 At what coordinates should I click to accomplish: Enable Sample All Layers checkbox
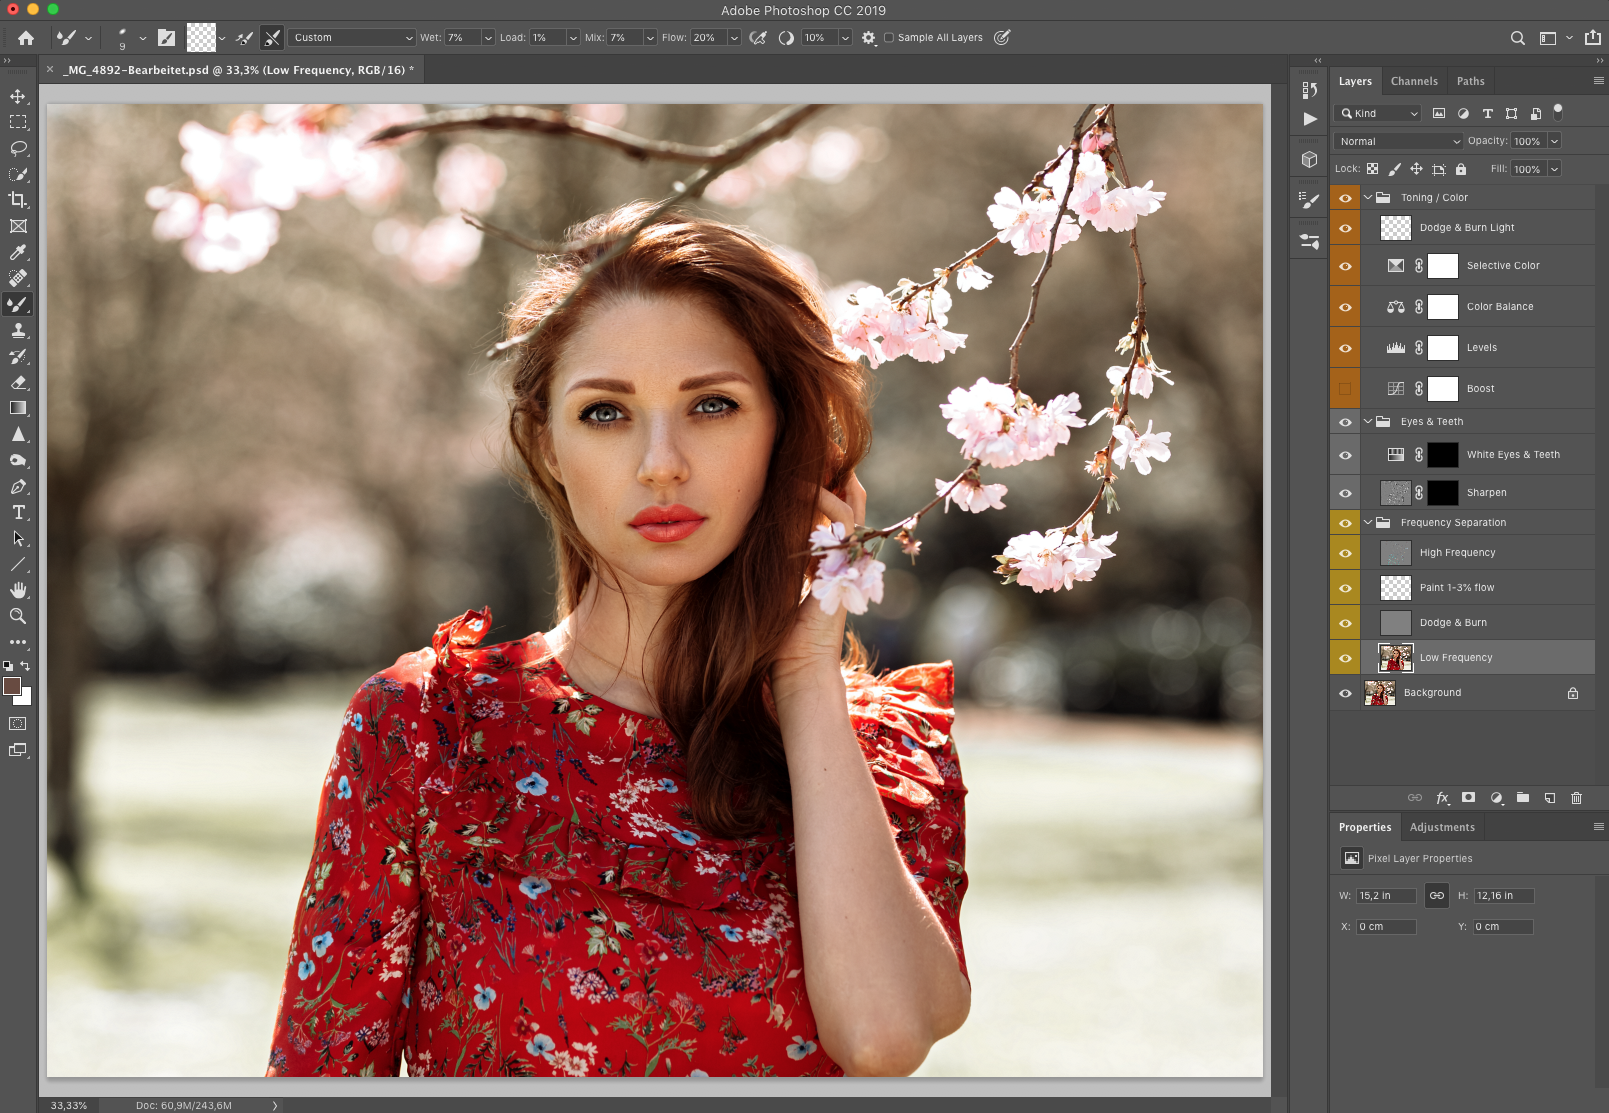point(889,38)
